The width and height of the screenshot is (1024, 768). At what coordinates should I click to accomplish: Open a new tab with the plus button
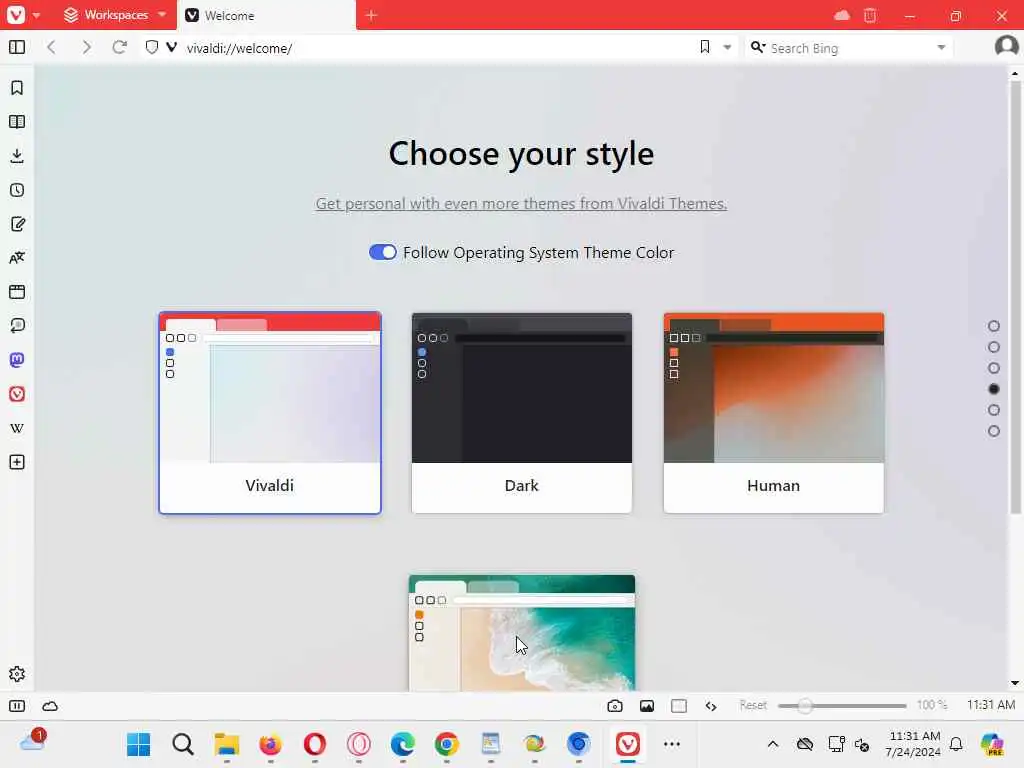(371, 15)
